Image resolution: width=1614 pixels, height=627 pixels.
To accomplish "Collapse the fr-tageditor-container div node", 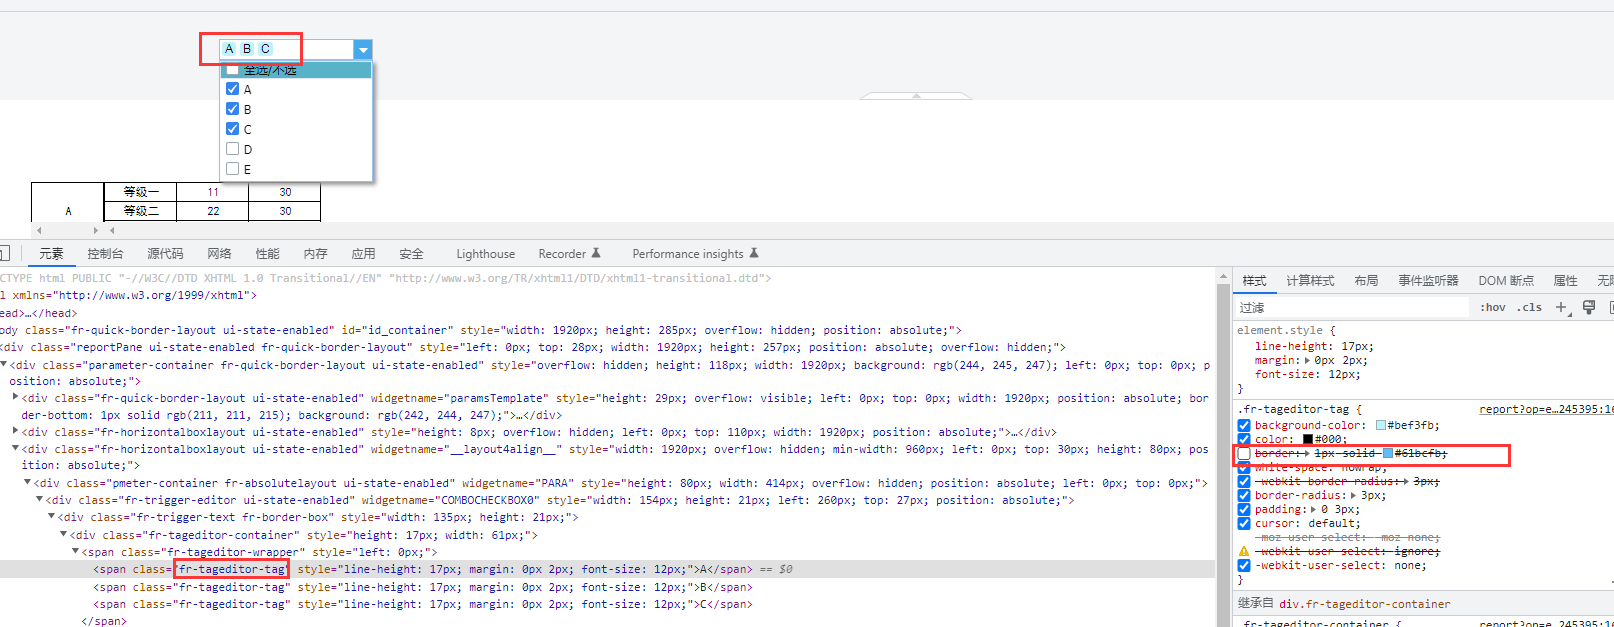I will [64, 535].
